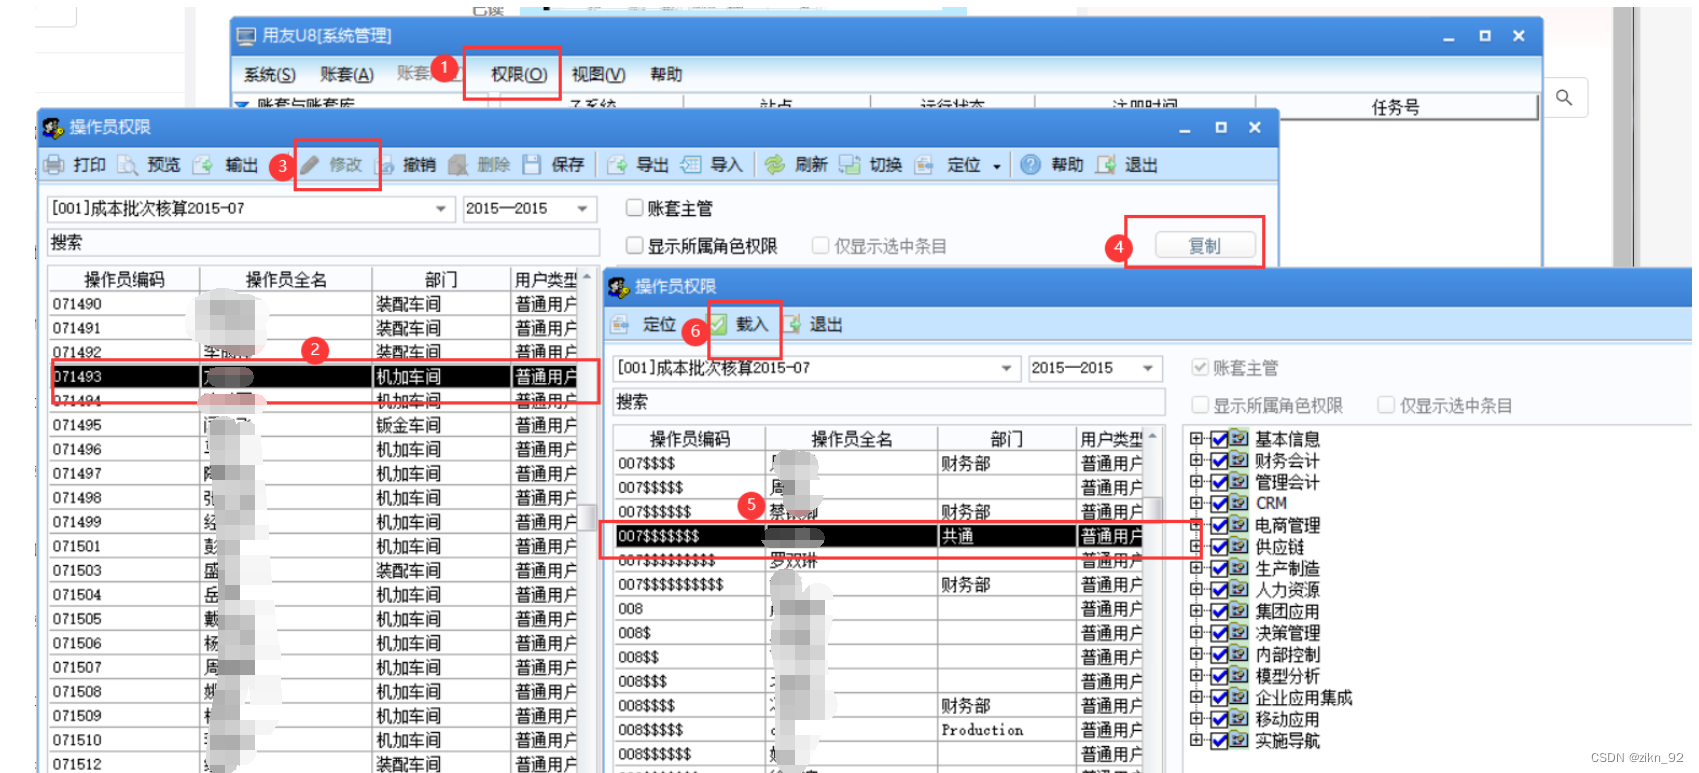Toggle the 生产制造 permission checkbox

click(x=1219, y=568)
